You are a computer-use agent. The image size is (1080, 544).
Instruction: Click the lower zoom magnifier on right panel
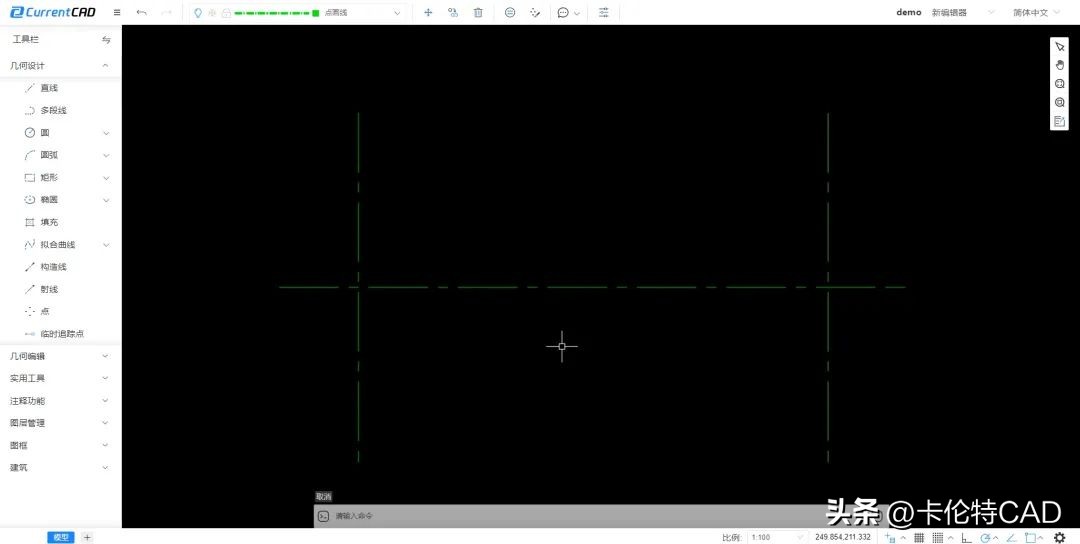(x=1059, y=103)
